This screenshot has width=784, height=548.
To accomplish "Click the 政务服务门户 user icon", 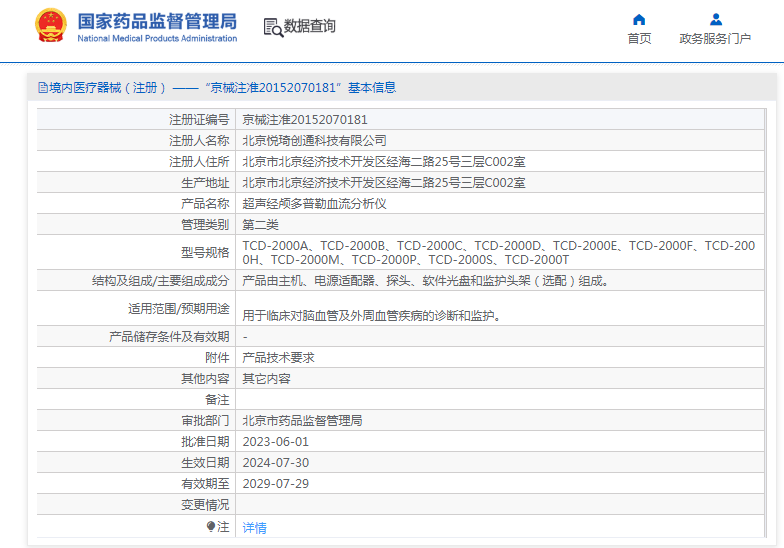I will tap(716, 20).
